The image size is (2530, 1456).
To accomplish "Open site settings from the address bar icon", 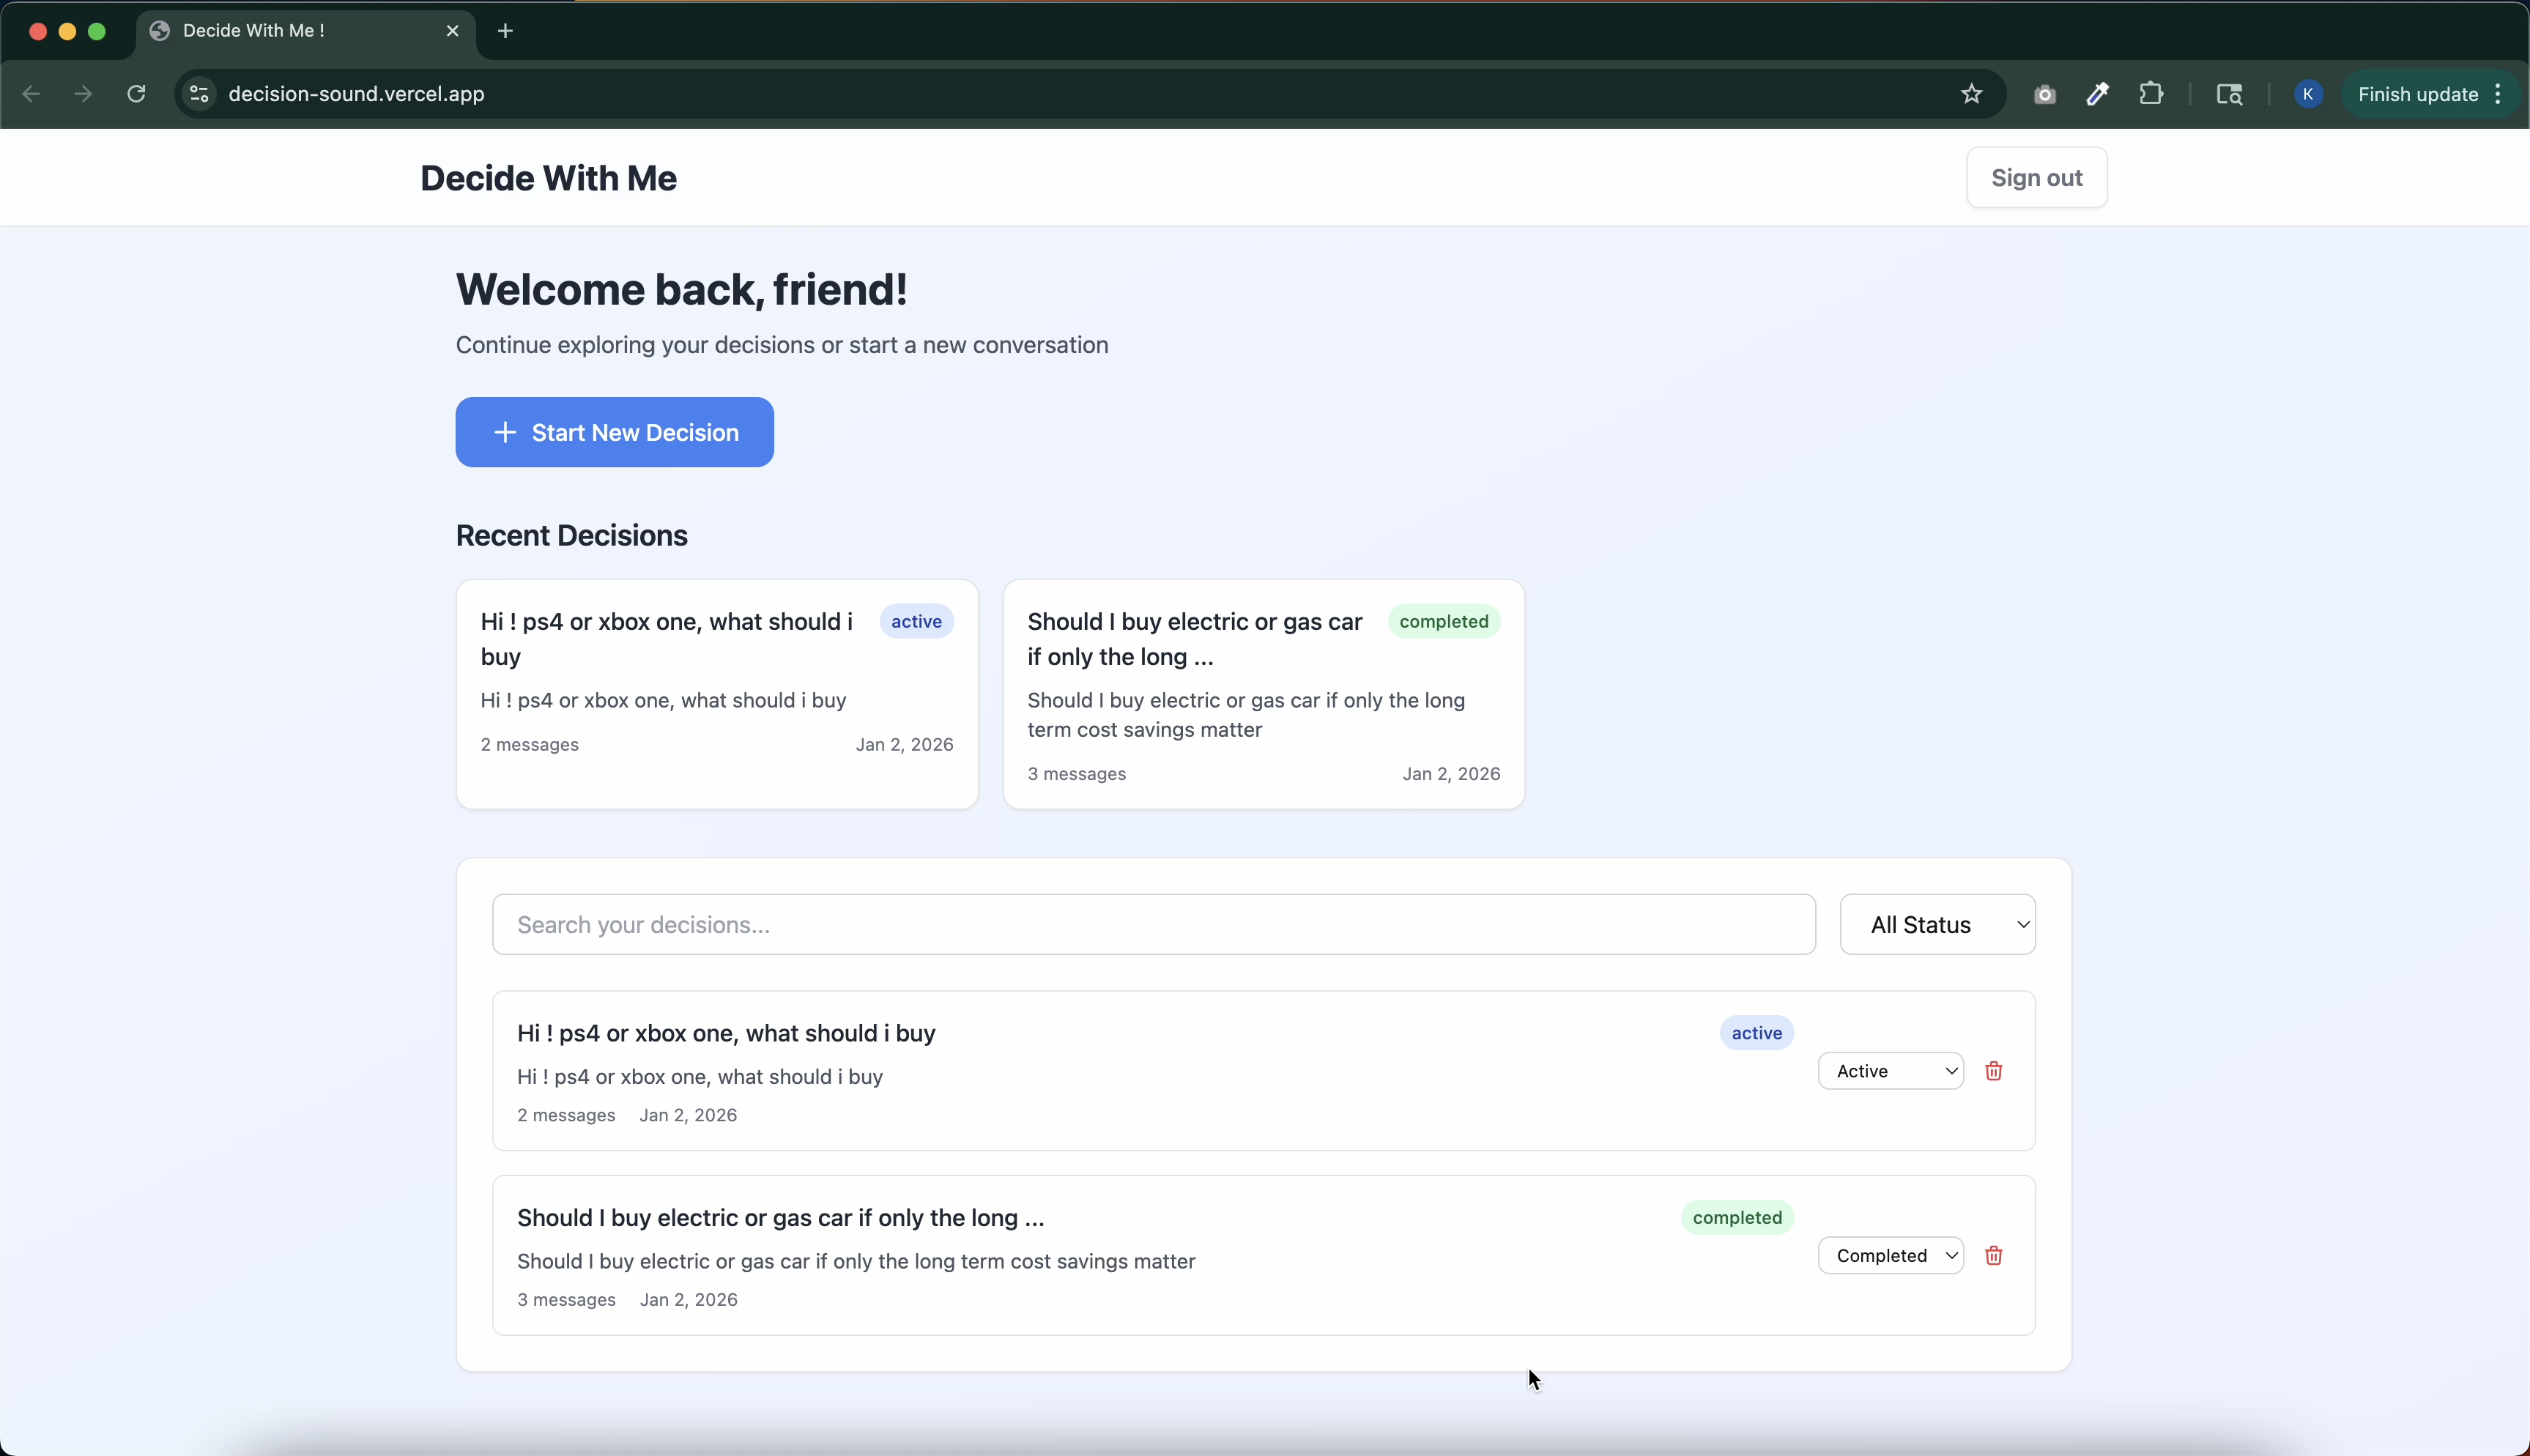I will pos(198,93).
